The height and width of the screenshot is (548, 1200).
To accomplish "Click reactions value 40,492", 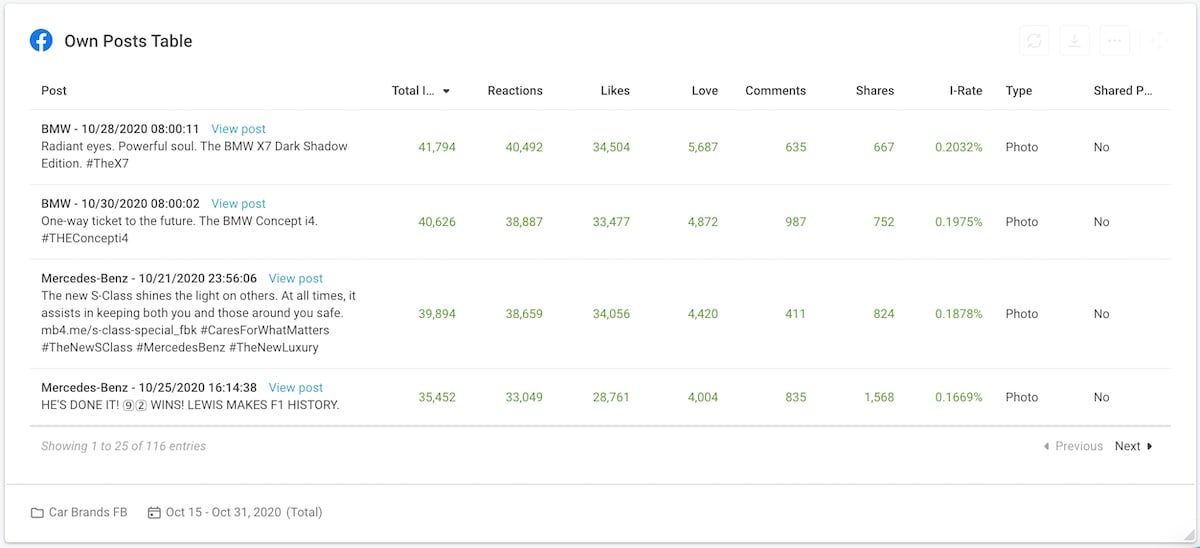I will tap(524, 148).
